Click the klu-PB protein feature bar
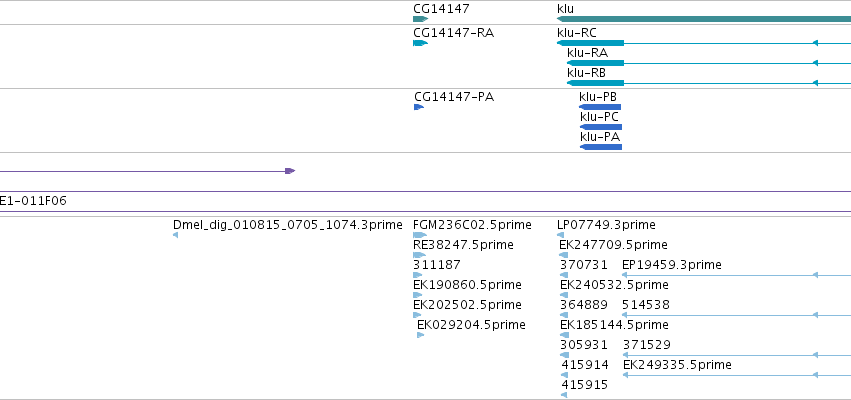The image size is (851, 400). point(600,107)
